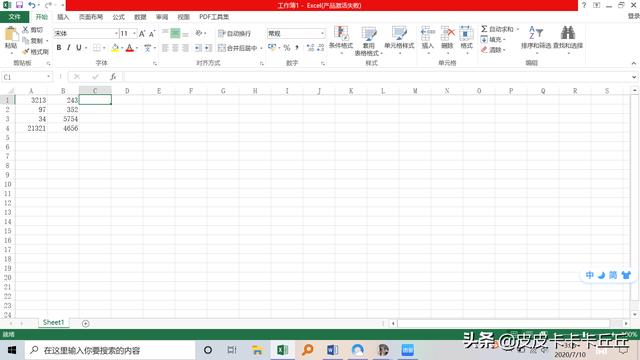The width and height of the screenshot is (640, 360).
Task: Expand the number format dropdown
Action: click(x=322, y=33)
